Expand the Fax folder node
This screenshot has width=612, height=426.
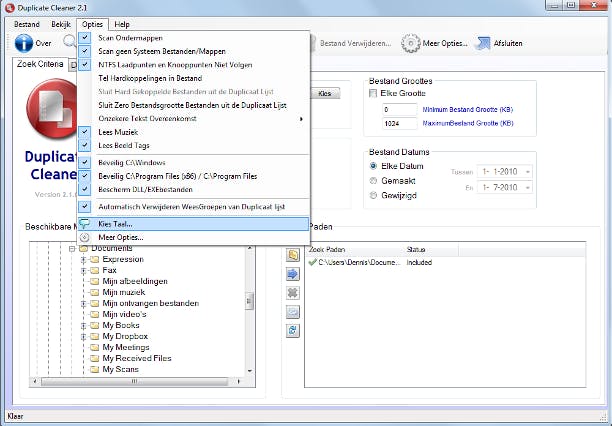coord(83,270)
